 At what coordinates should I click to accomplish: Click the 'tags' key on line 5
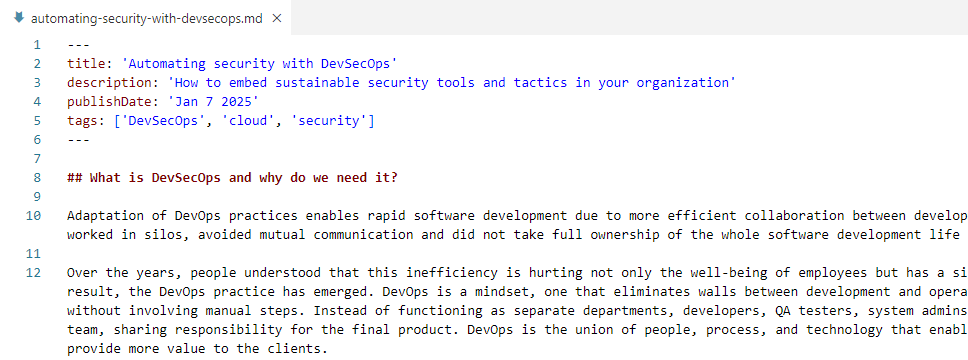82,121
